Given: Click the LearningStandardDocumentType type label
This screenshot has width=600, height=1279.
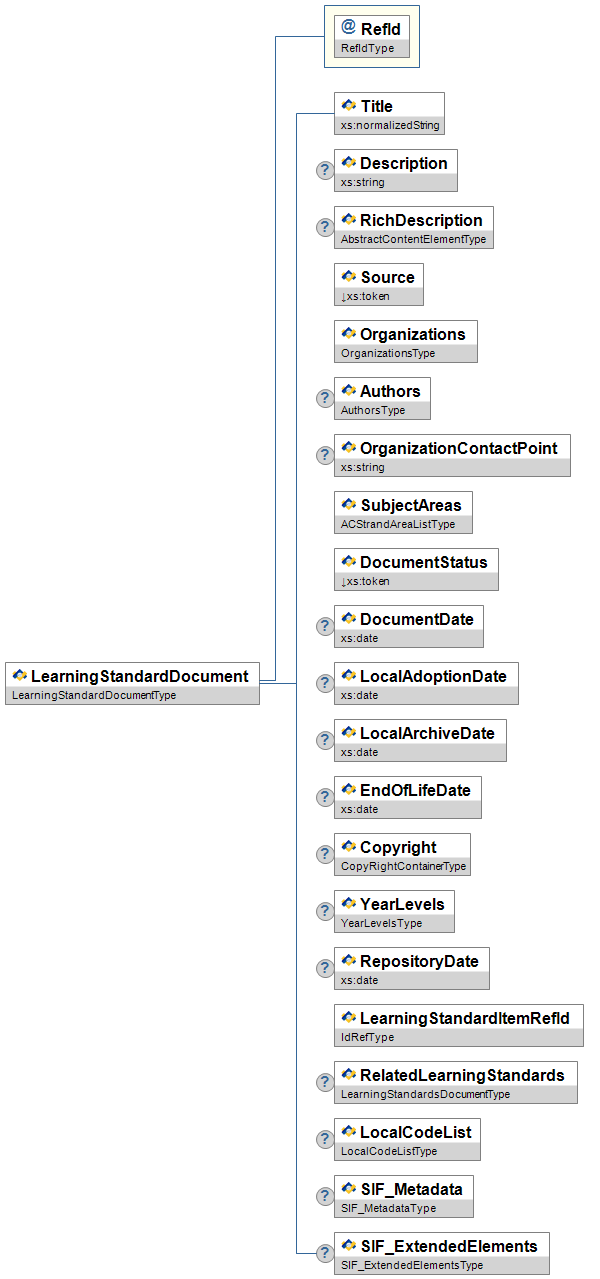Looking at the screenshot, I should pos(94,695).
